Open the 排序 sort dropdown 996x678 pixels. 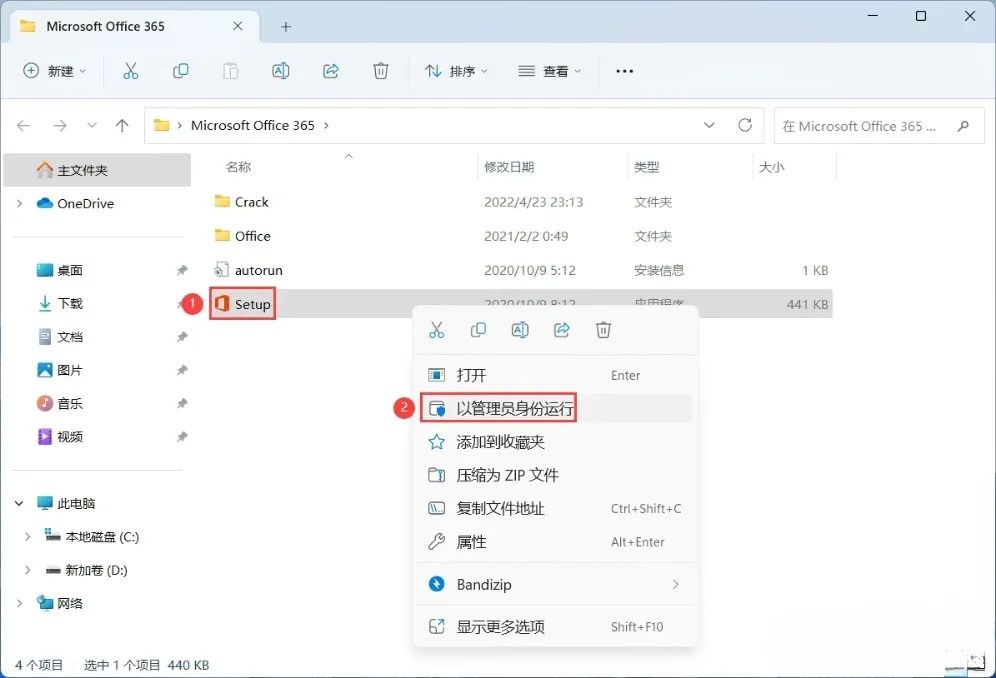(x=456, y=71)
